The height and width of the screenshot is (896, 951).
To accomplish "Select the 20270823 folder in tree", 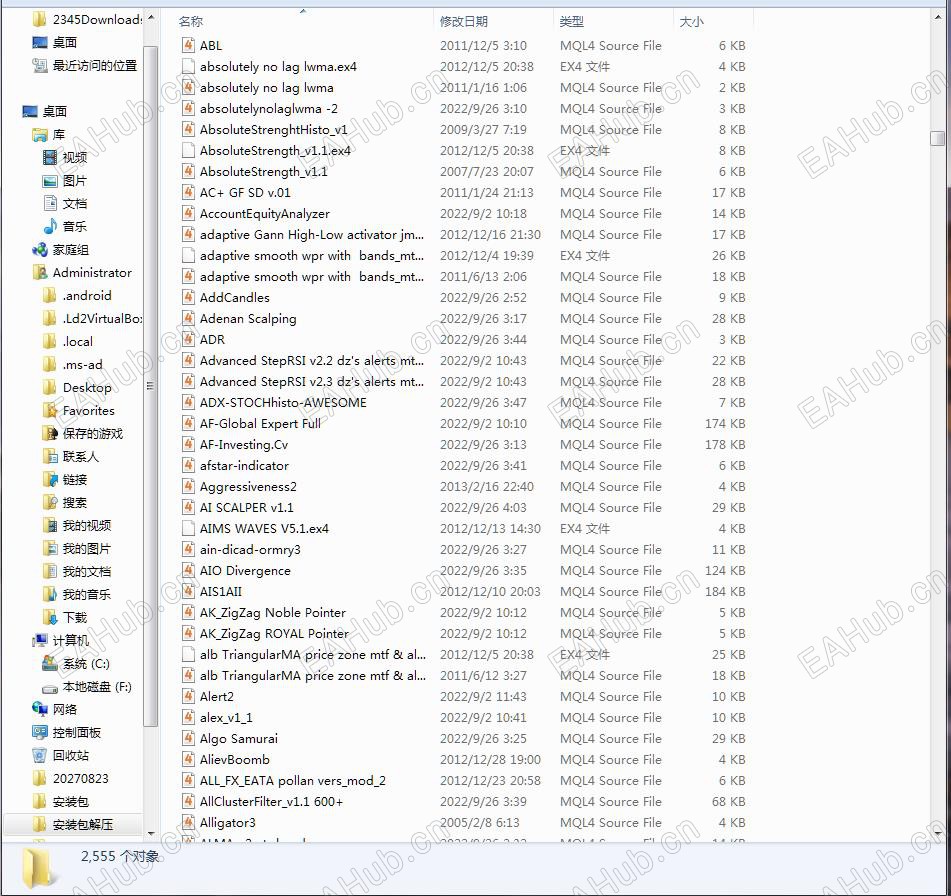I will coord(70,778).
